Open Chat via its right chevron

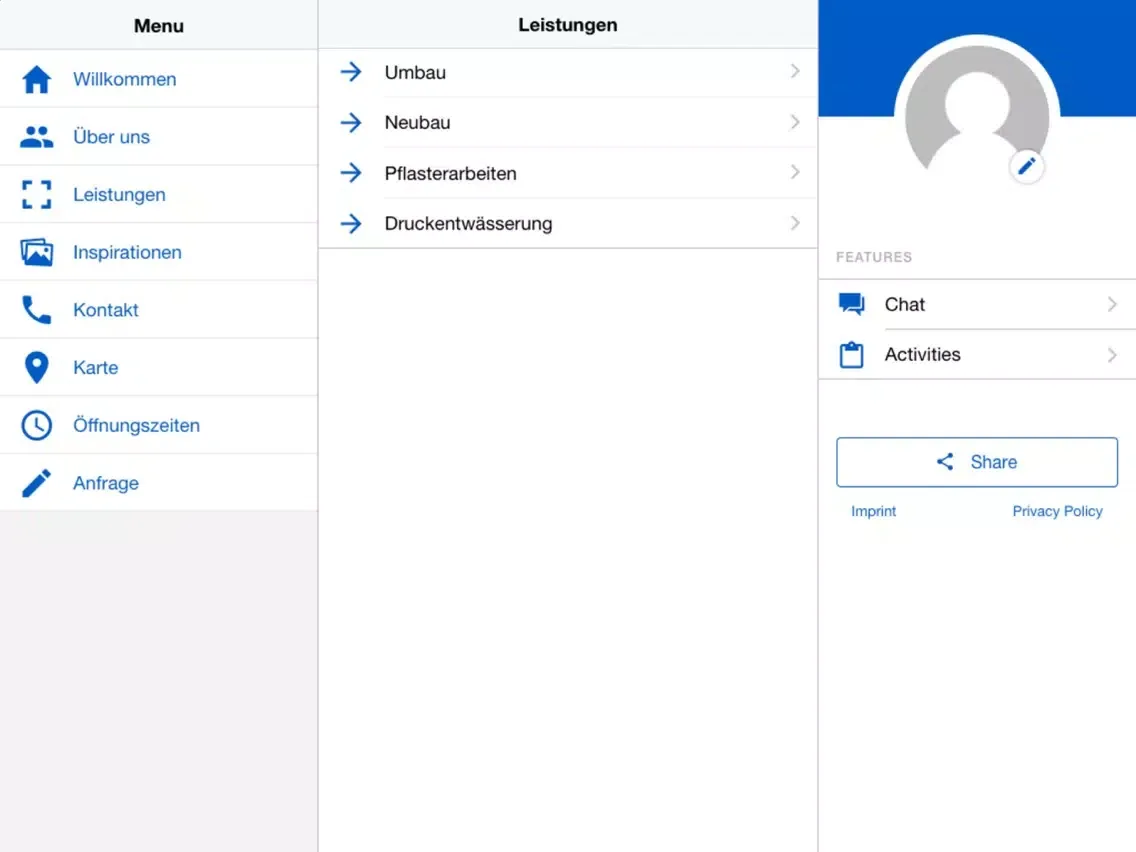[x=1112, y=304]
